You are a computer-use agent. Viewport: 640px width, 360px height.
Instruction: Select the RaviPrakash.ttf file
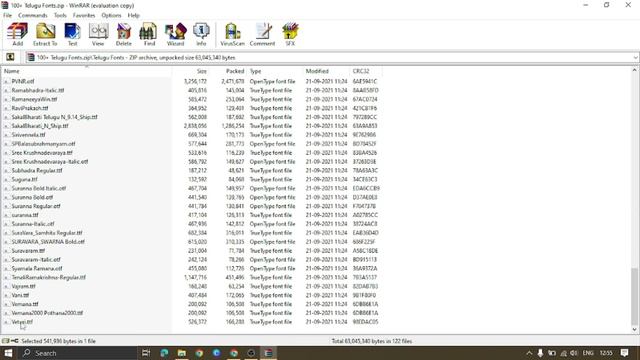click(x=30, y=108)
